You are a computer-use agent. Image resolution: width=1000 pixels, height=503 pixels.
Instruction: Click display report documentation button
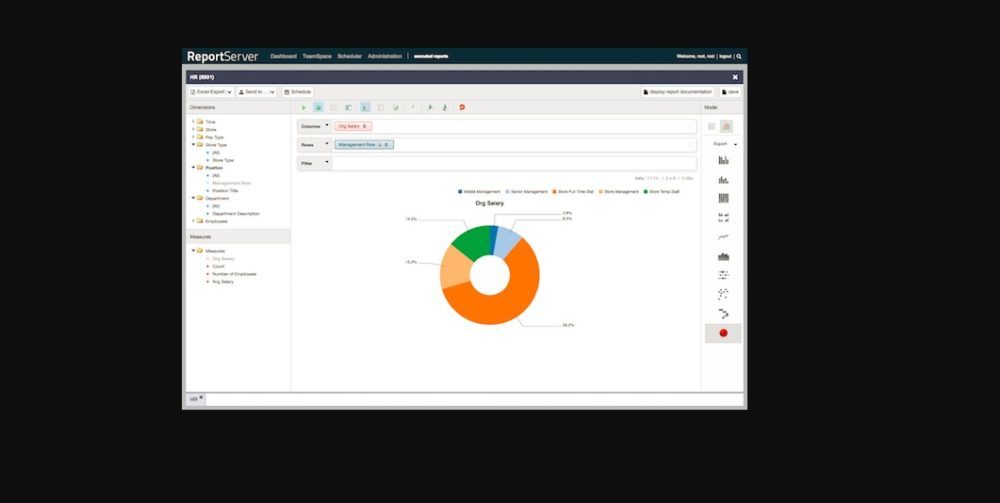[x=678, y=91]
